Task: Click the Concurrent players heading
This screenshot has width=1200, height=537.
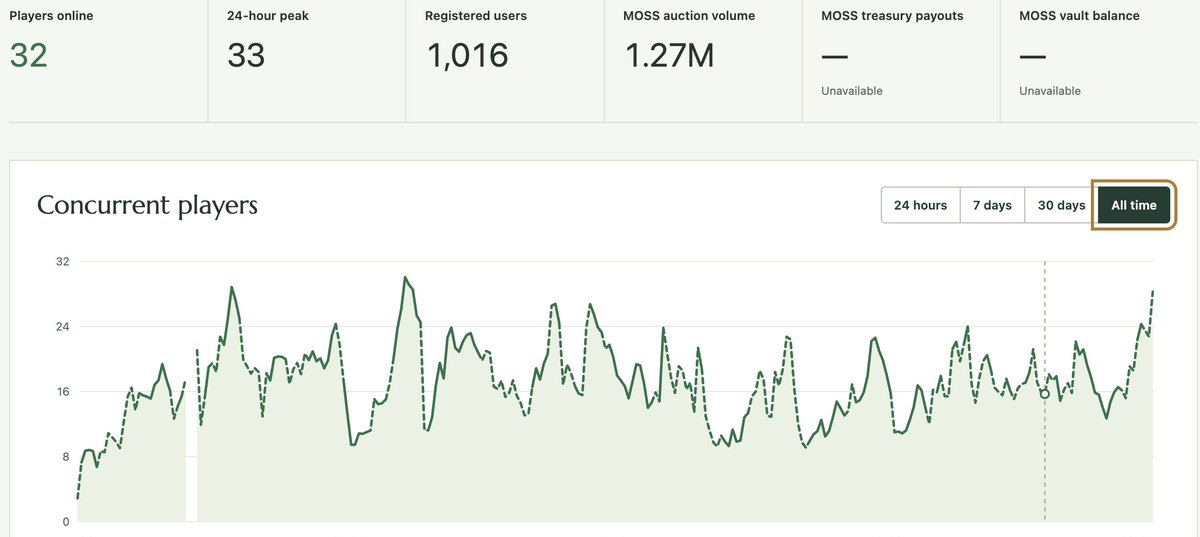Action: click(x=147, y=205)
